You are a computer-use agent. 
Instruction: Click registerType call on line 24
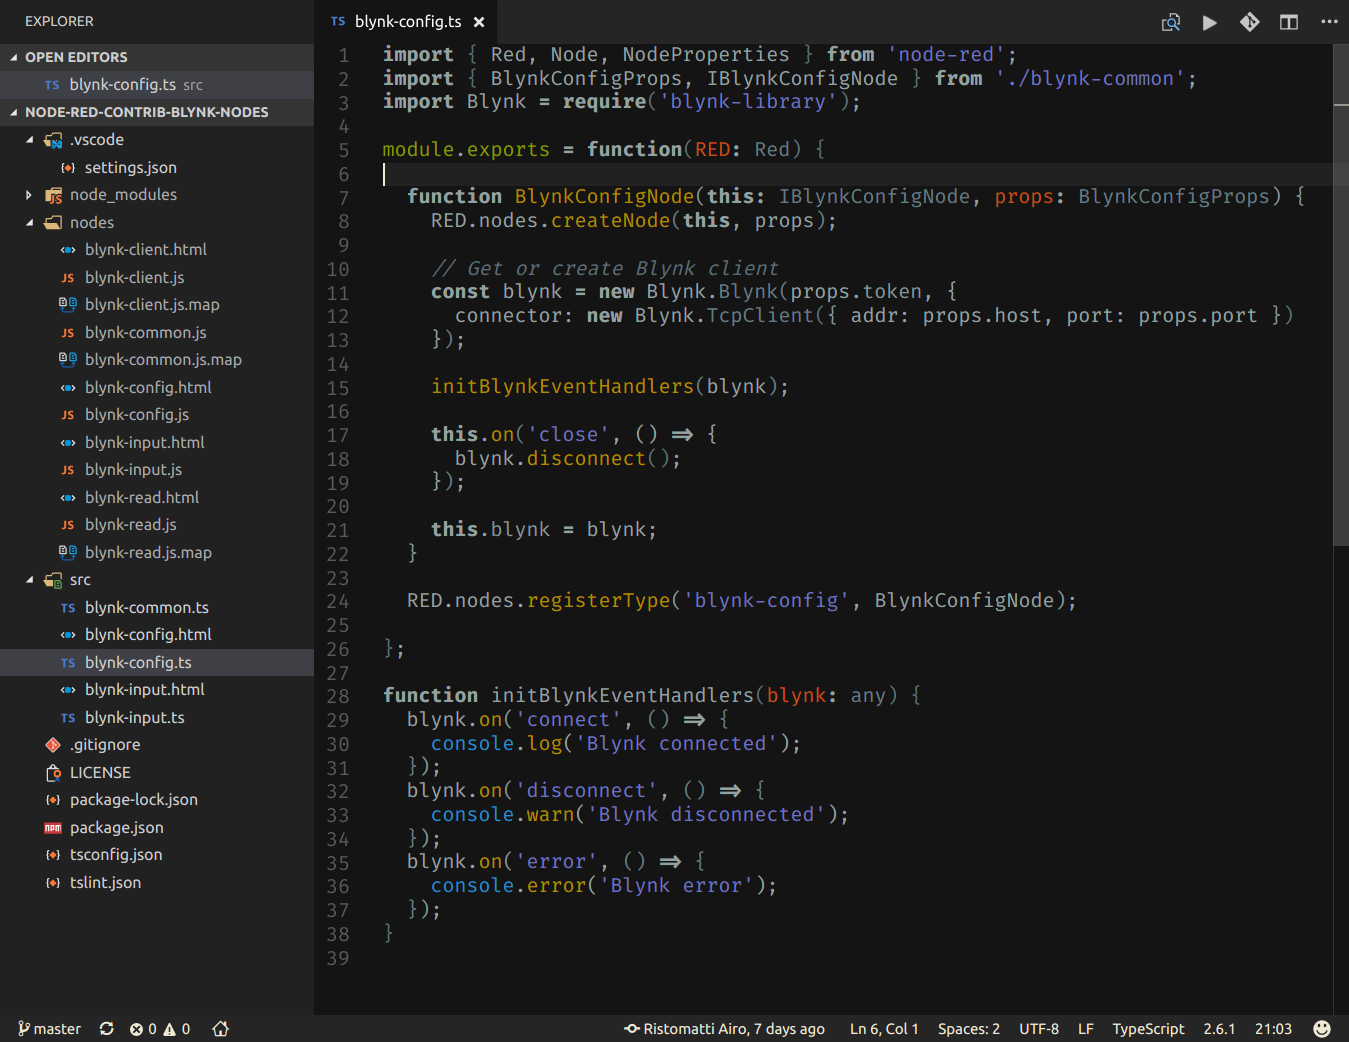(599, 601)
